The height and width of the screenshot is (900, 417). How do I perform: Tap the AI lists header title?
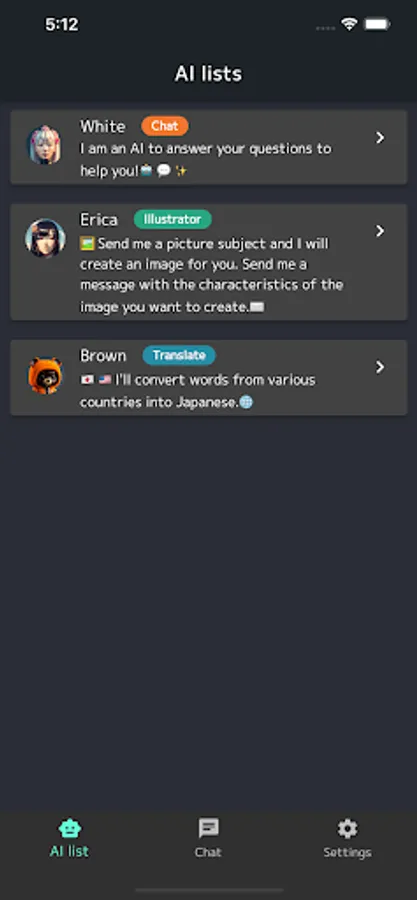pyautogui.click(x=208, y=73)
